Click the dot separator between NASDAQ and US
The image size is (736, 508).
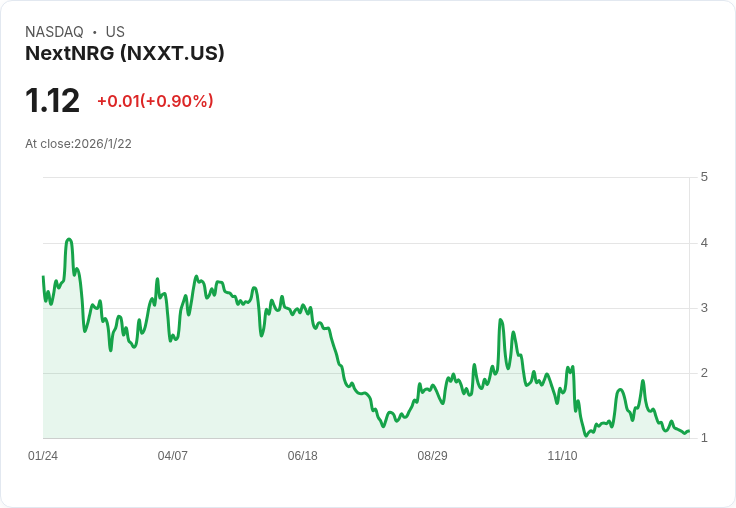[94, 32]
